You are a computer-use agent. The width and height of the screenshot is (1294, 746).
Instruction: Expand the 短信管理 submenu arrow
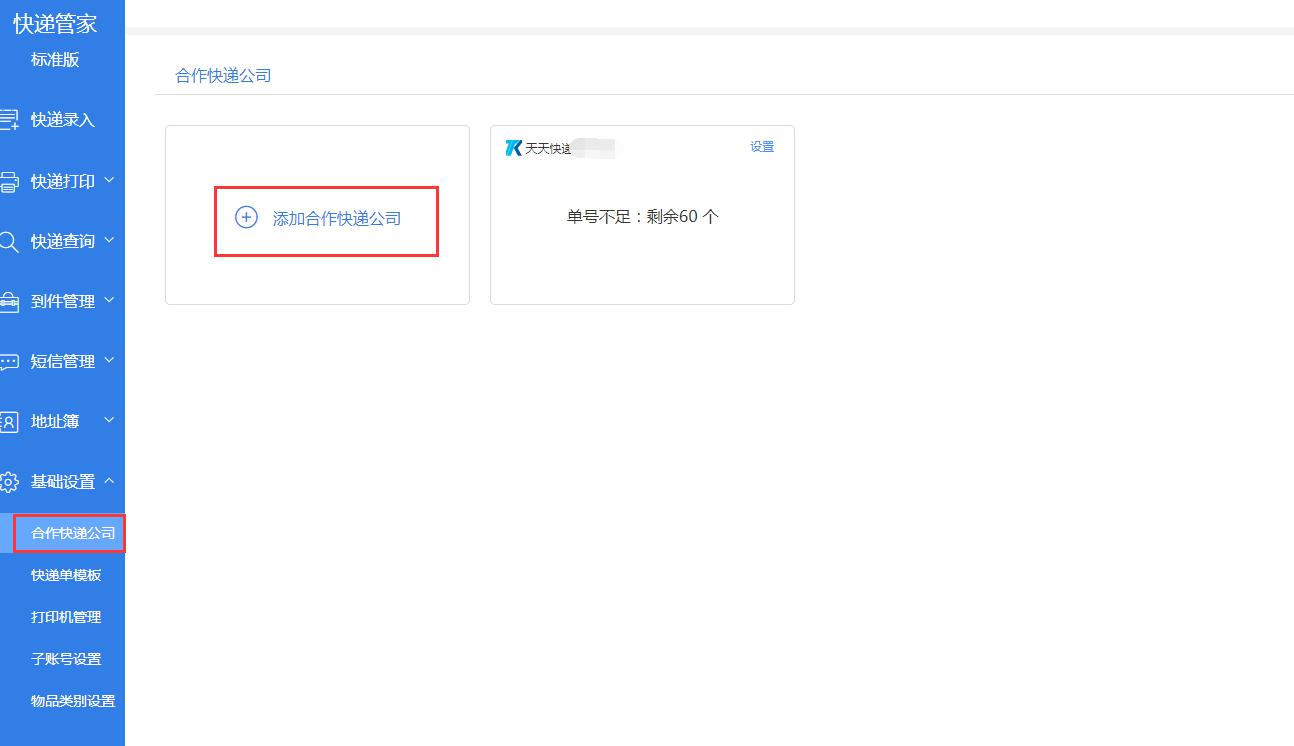point(109,361)
